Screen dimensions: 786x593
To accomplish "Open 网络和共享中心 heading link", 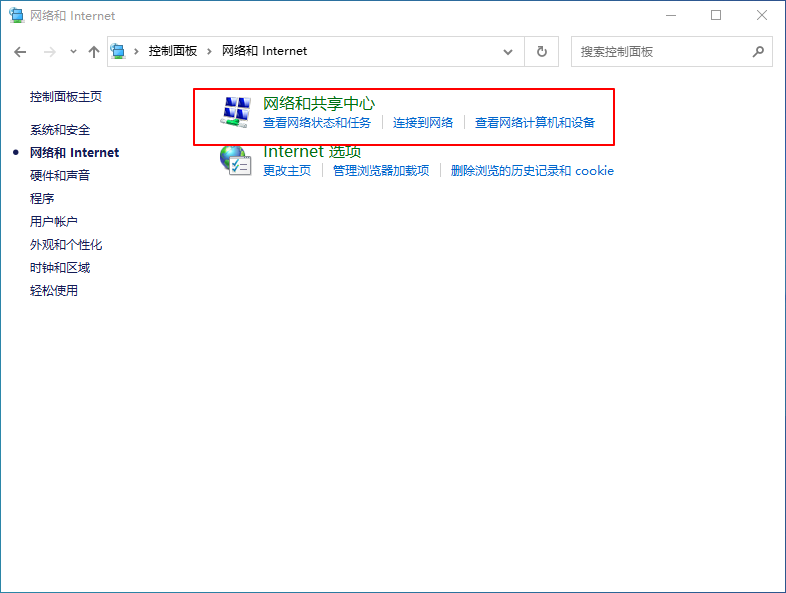I will (x=318, y=103).
